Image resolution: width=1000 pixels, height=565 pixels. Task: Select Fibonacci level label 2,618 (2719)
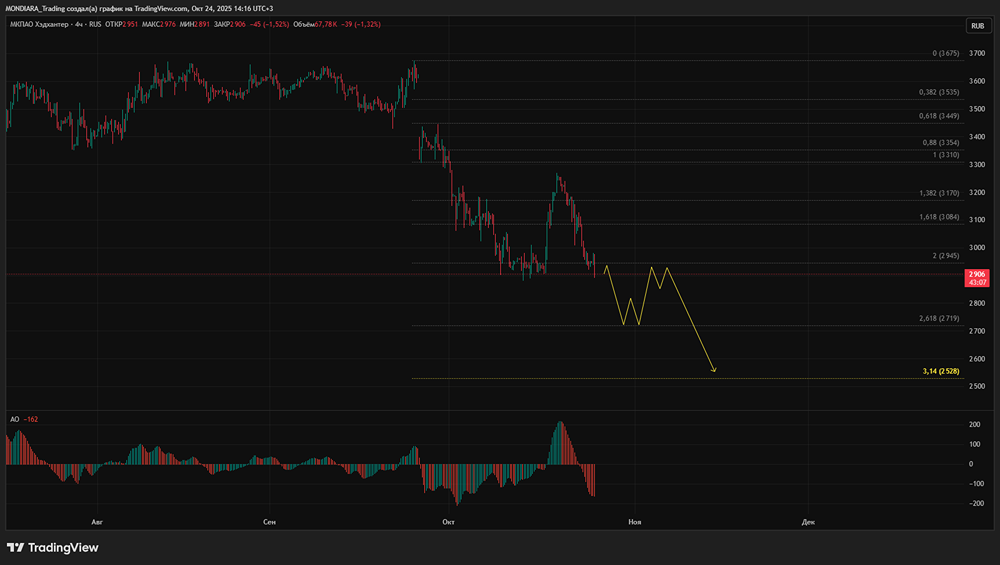(939, 318)
